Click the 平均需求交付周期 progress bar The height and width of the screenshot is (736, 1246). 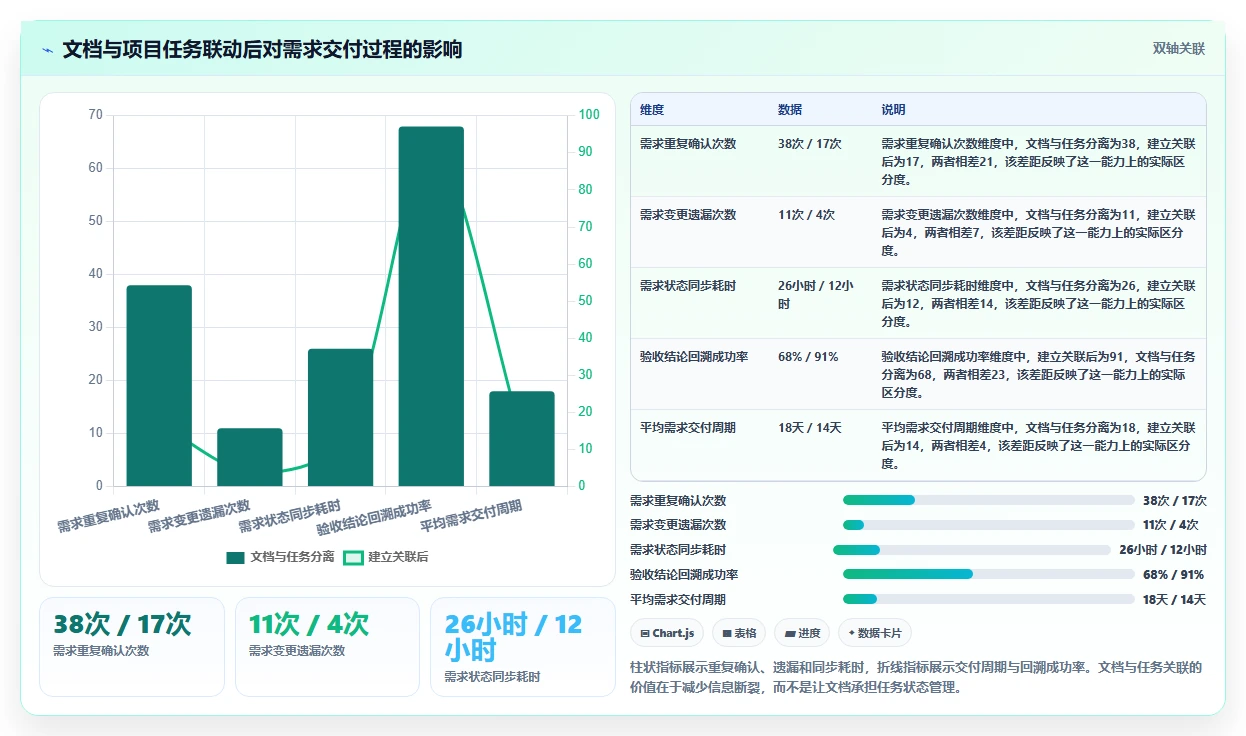[x=989, y=599]
